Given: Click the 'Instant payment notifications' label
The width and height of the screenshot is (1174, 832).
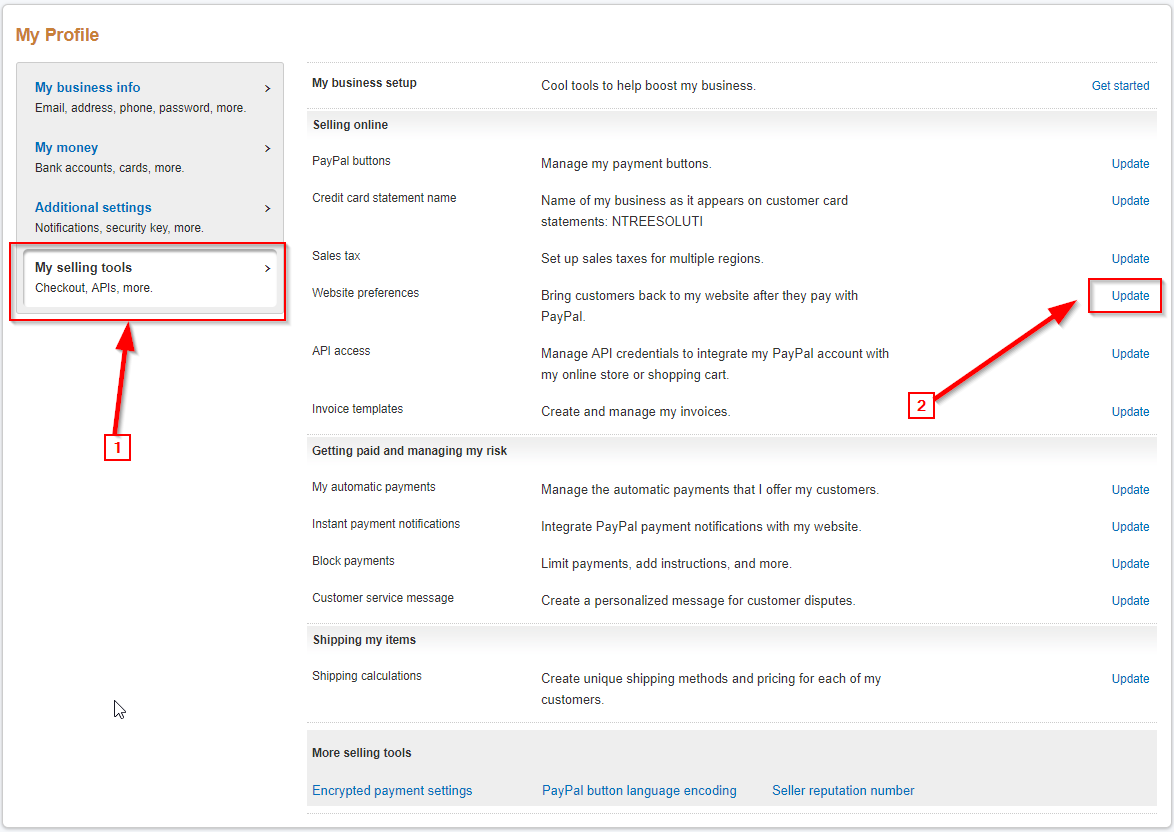Looking at the screenshot, I should coord(386,524).
